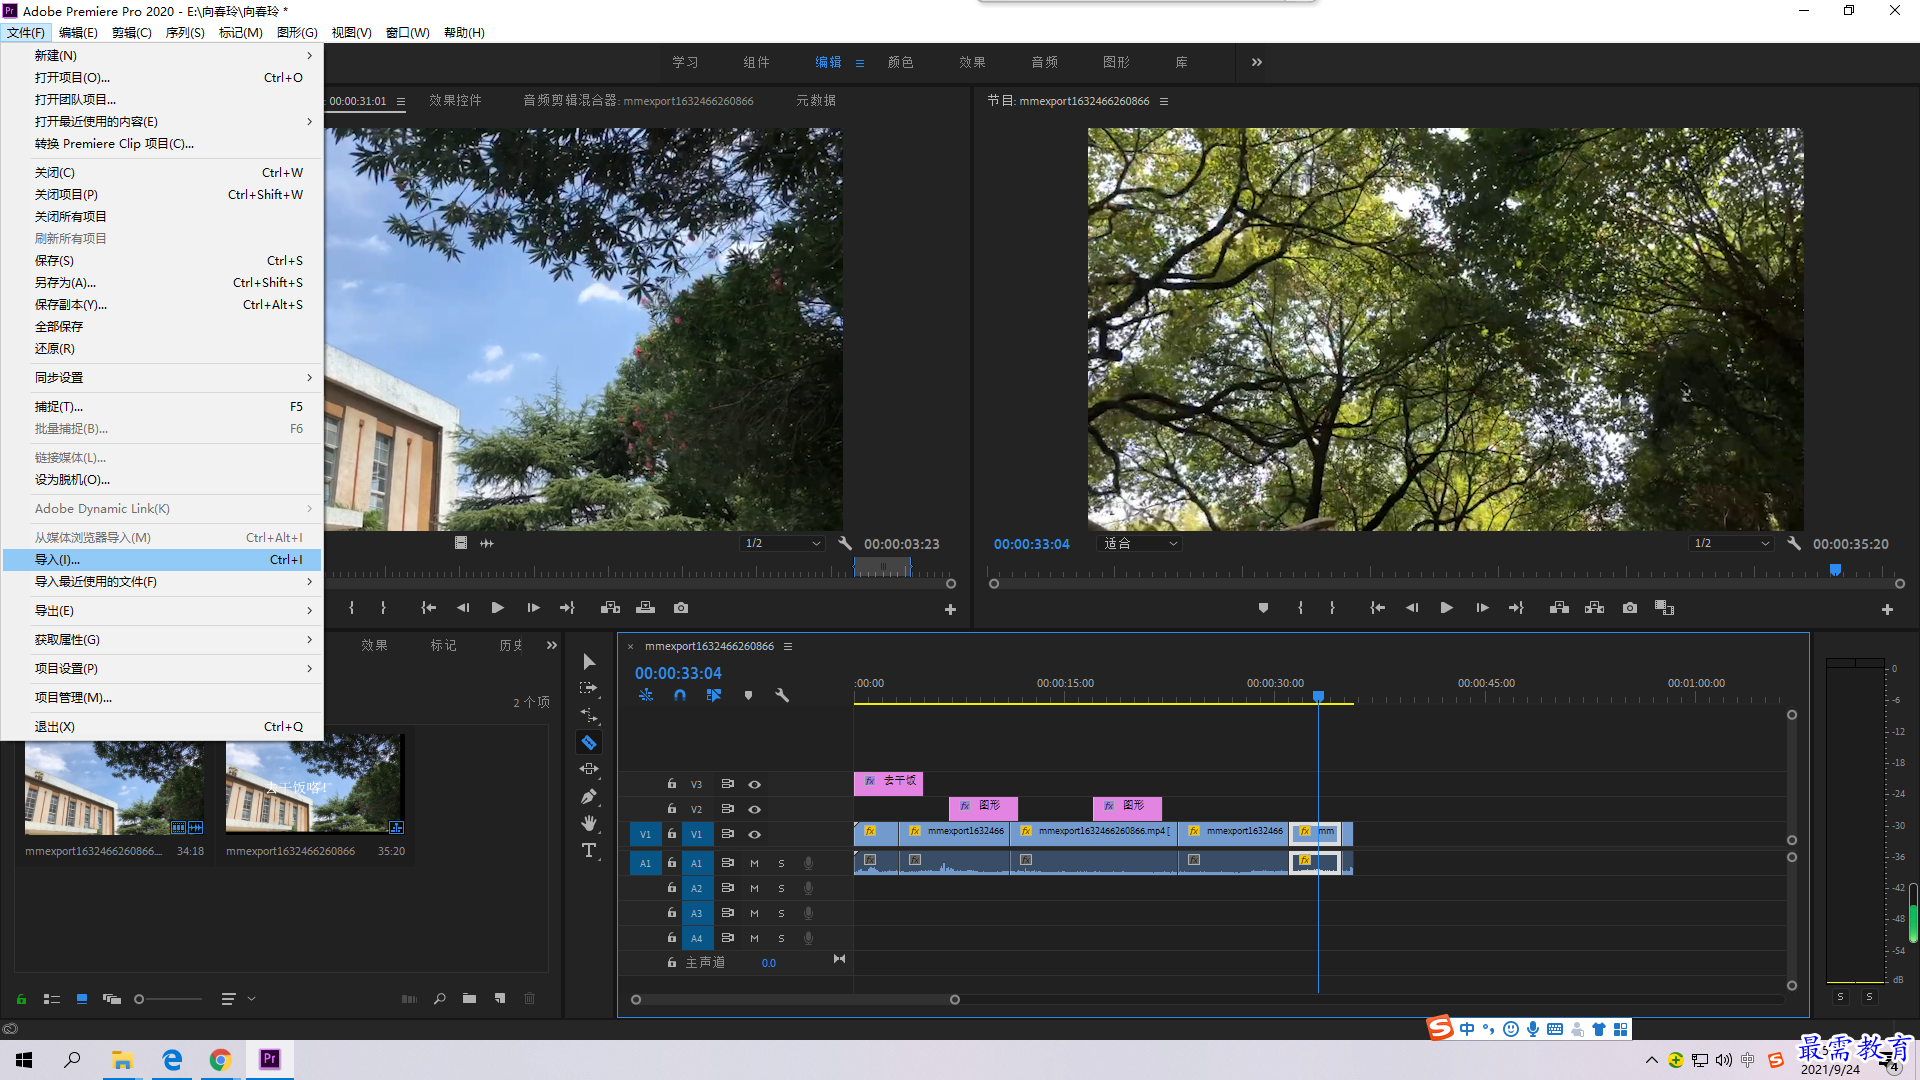
Task: Toggle V1 track output eye
Action: tap(755, 834)
